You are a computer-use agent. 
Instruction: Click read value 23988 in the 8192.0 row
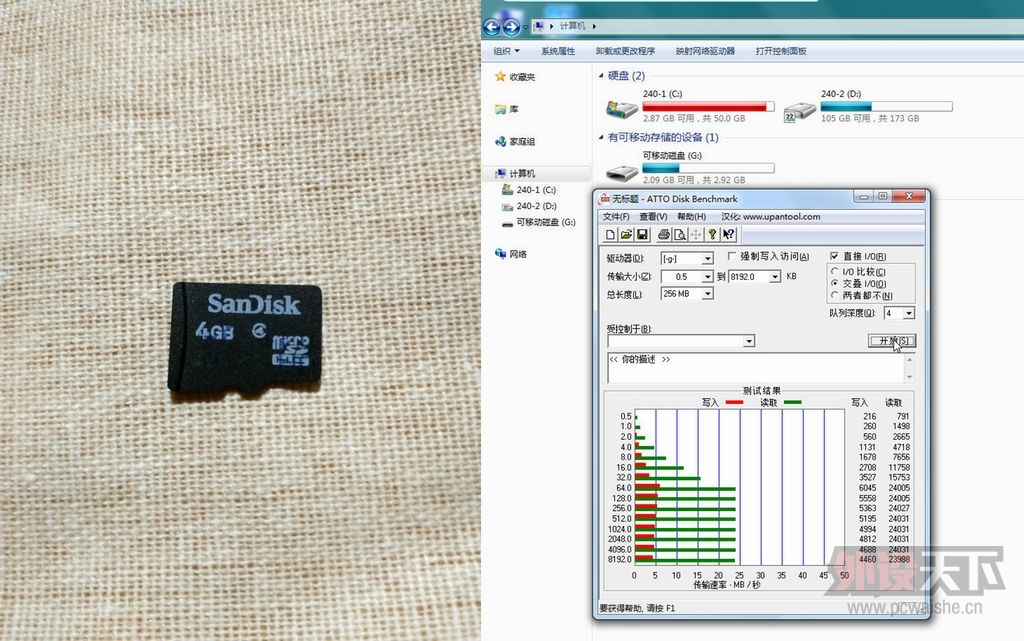pos(899,559)
